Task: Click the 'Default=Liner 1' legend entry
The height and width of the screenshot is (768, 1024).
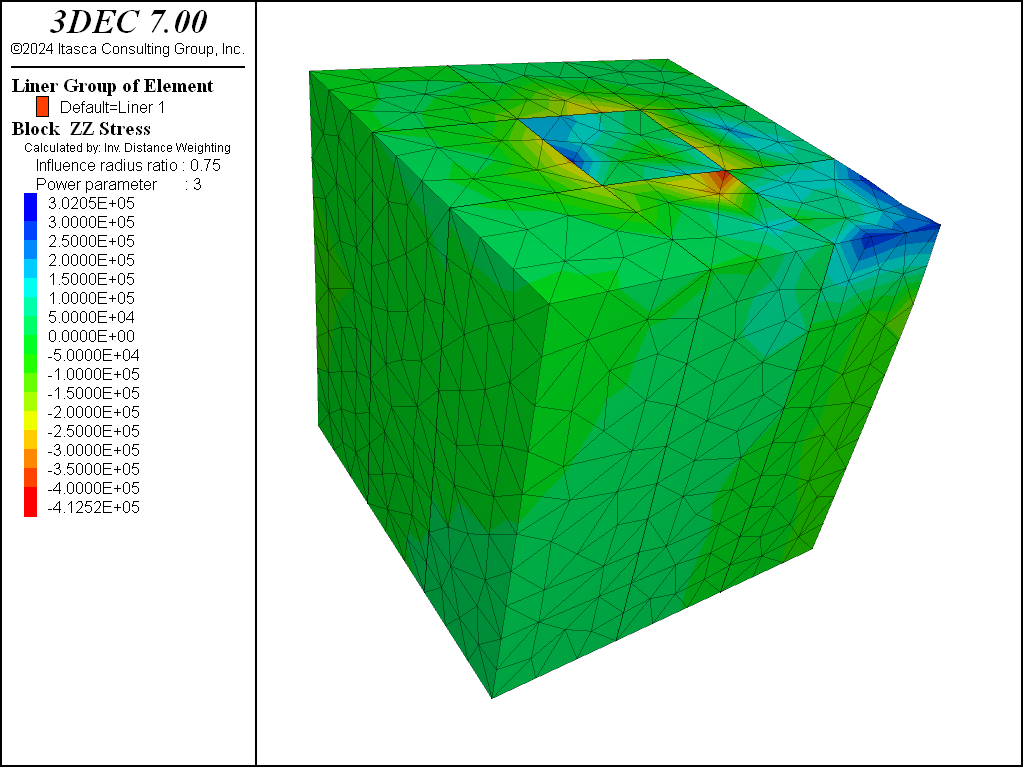Action: (x=112, y=107)
